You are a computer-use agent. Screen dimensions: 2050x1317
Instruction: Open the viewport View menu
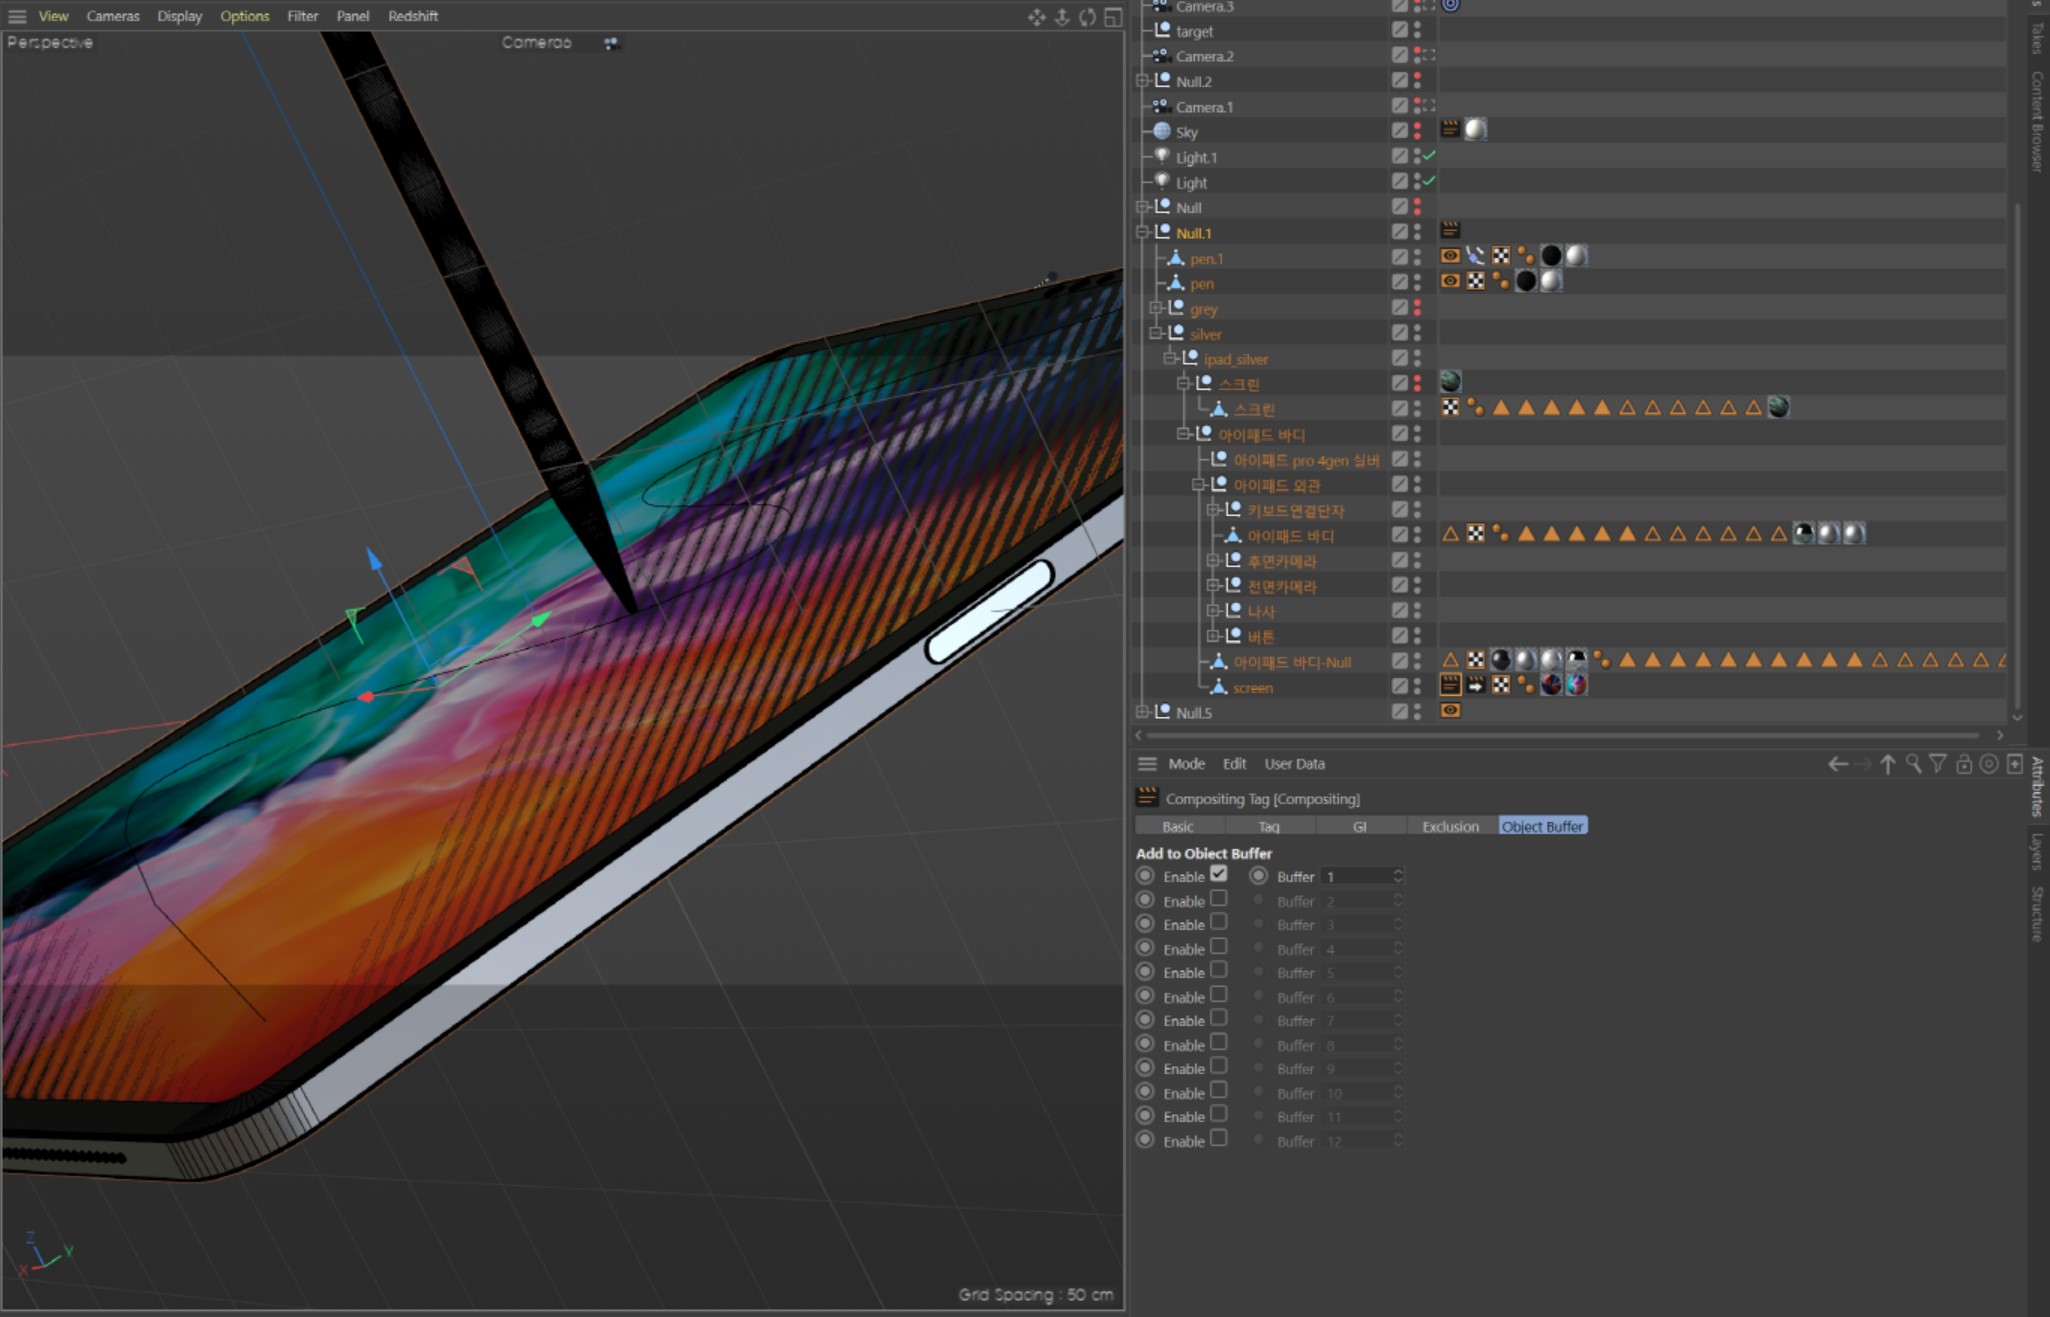pyautogui.click(x=53, y=16)
